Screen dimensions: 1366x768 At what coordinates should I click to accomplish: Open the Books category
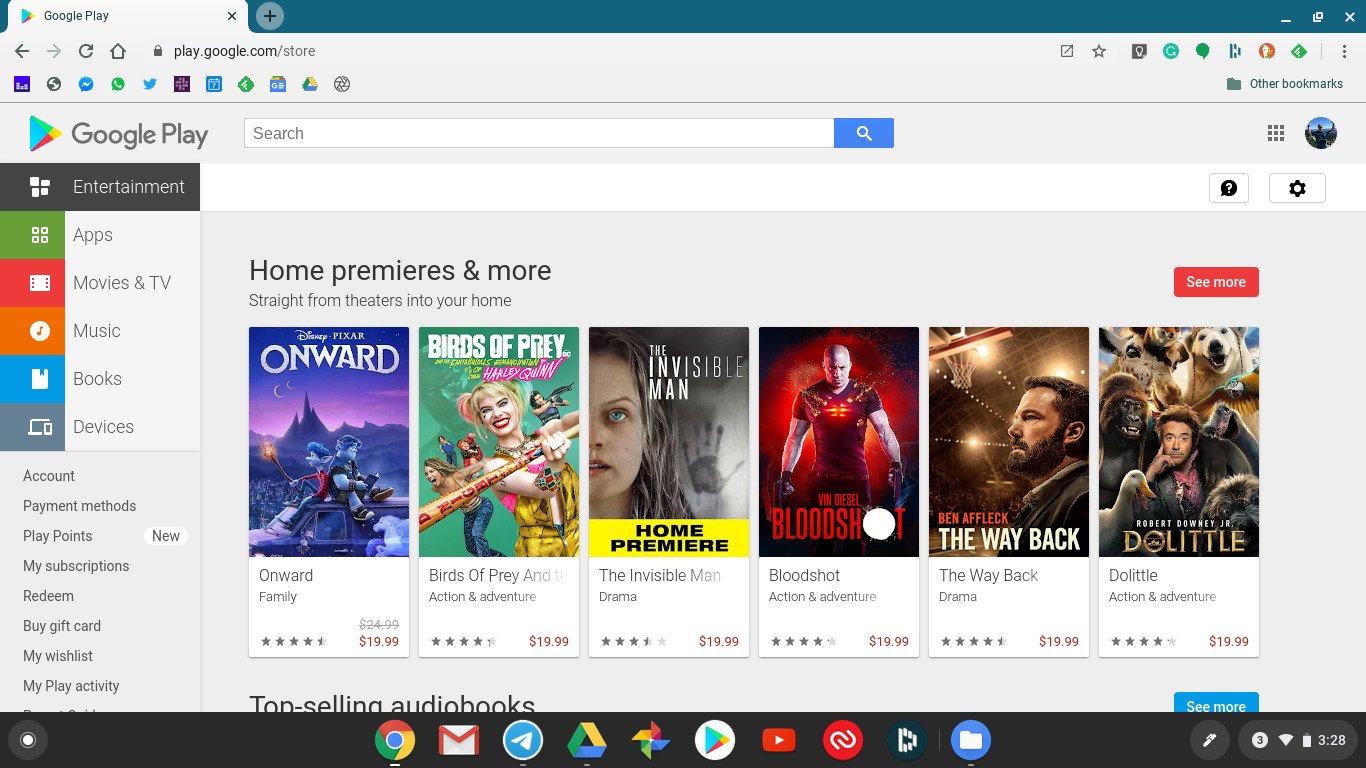click(x=100, y=379)
